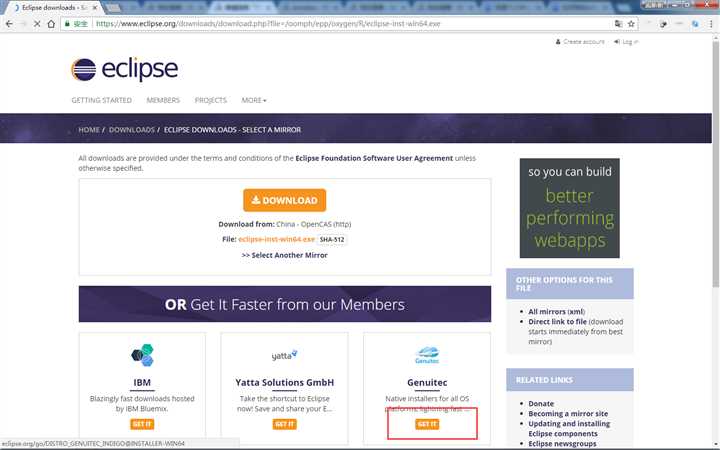Open Updating and installing Eclipse components
Image resolution: width=720 pixels, height=450 pixels.
coord(569,428)
